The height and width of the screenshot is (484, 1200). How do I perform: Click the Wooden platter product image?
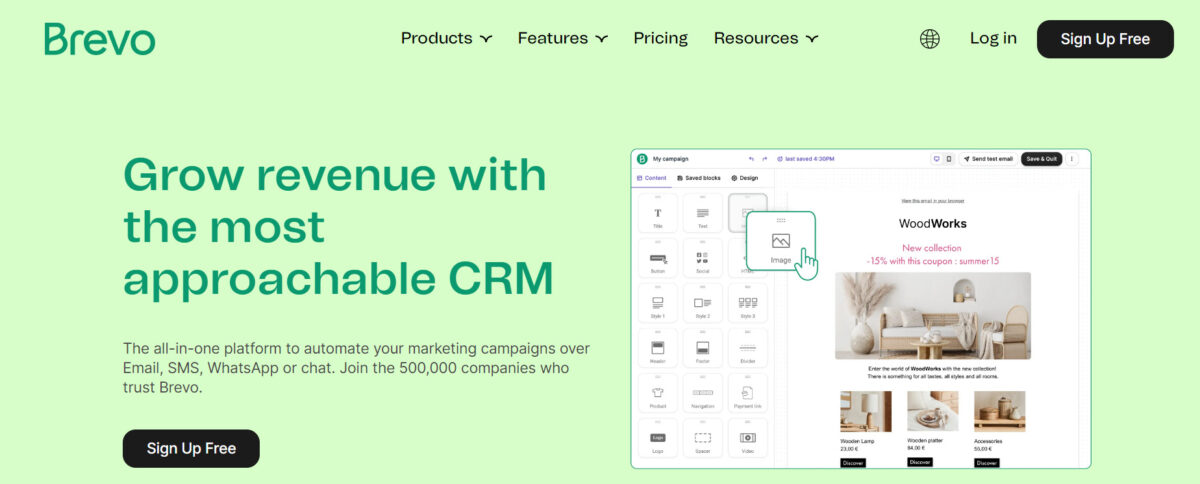point(933,411)
